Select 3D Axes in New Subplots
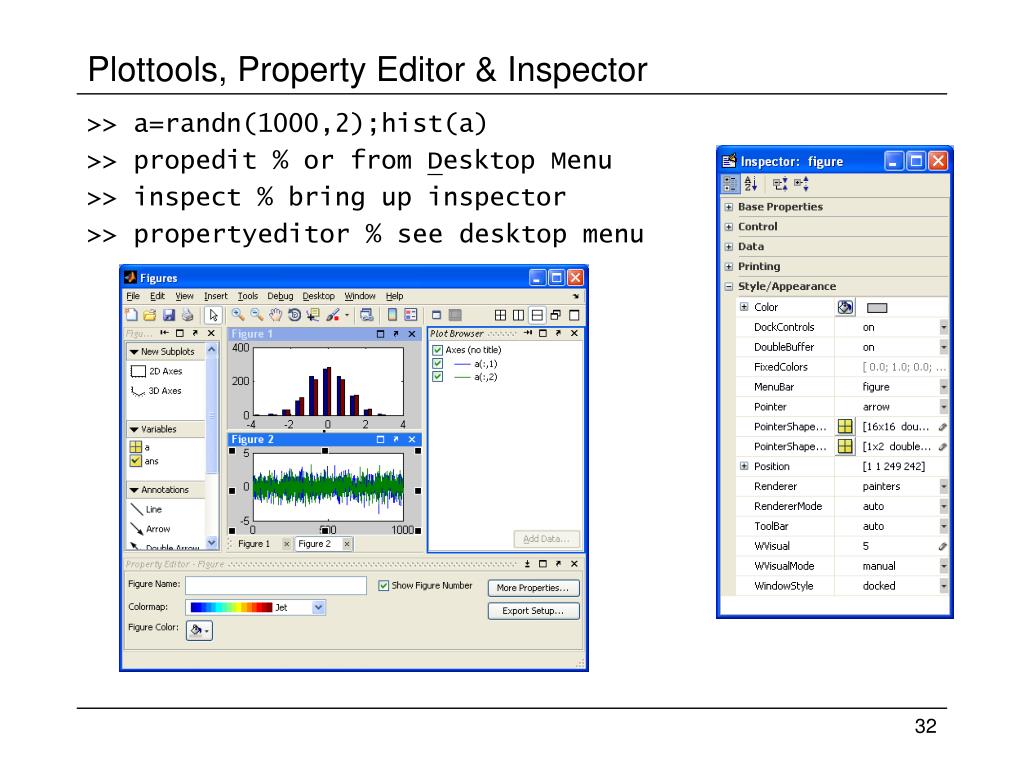Viewport: 1024px width, 768px height. pyautogui.click(x=157, y=391)
